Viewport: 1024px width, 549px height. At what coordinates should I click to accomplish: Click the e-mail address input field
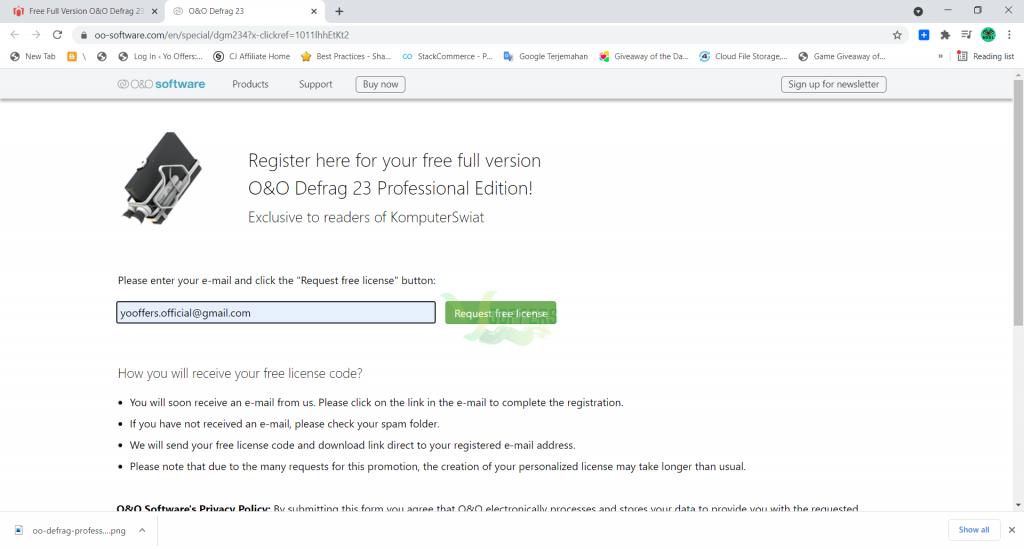click(276, 313)
